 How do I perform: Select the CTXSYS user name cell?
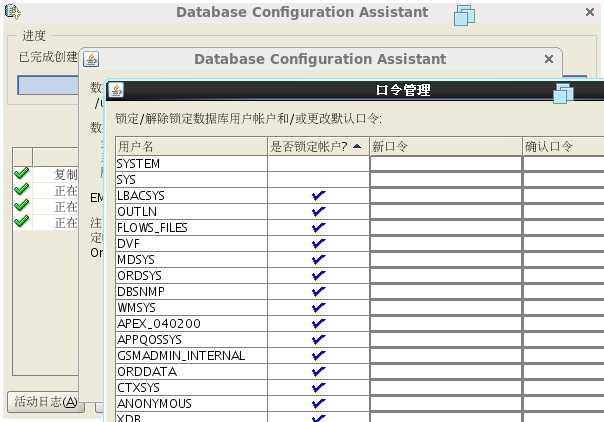pyautogui.click(x=191, y=387)
